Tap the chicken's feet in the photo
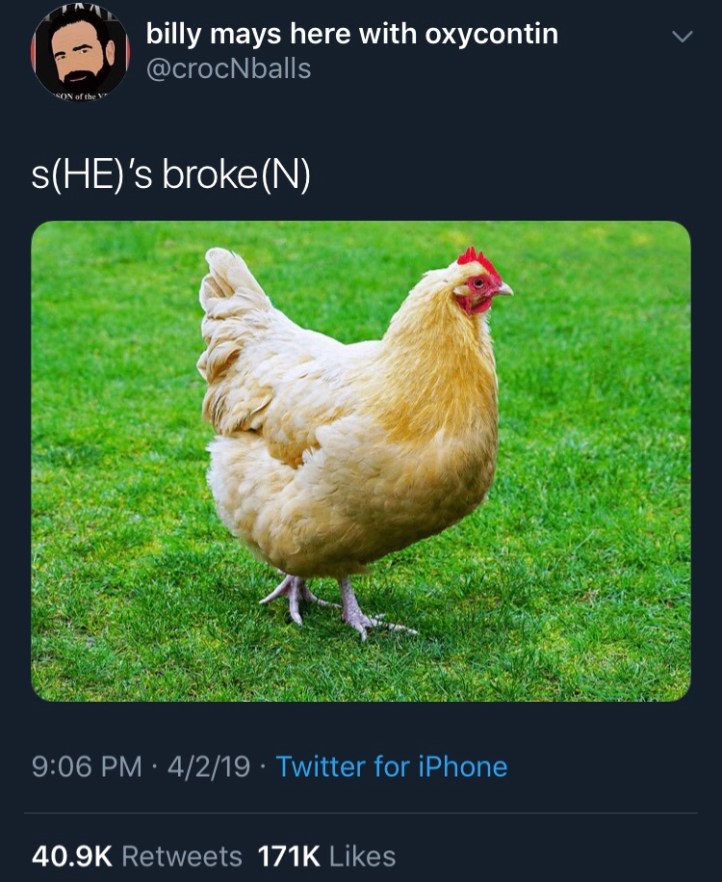722x882 pixels. (339, 608)
